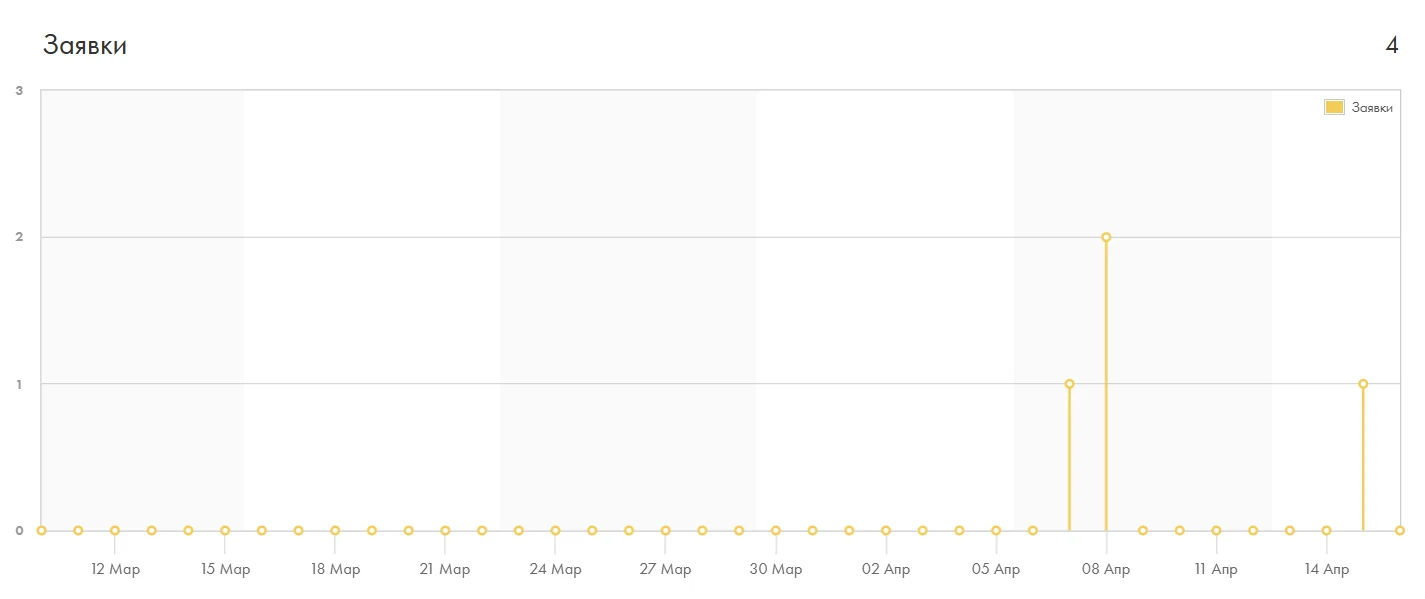The width and height of the screenshot is (1425, 599).
Task: Click the last data marker at chart's right edge
Action: tap(1400, 530)
